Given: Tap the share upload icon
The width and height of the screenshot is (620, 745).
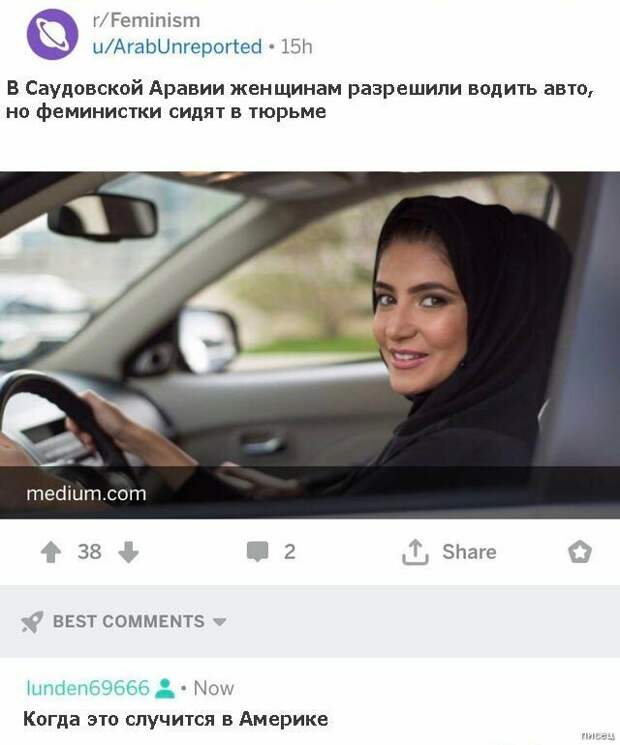Looking at the screenshot, I should [415, 552].
